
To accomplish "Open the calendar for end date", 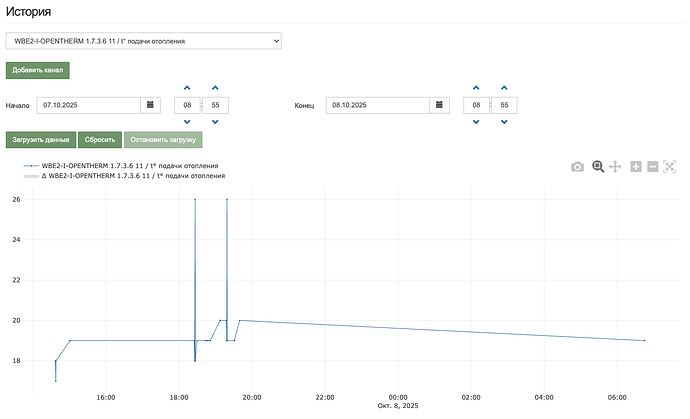I will pos(440,105).
